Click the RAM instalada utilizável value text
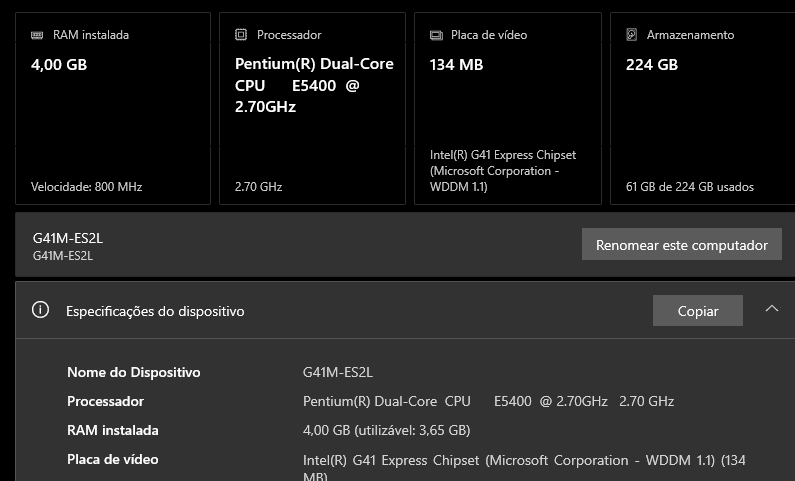Screen dimensions: 795x481 coord(386,430)
